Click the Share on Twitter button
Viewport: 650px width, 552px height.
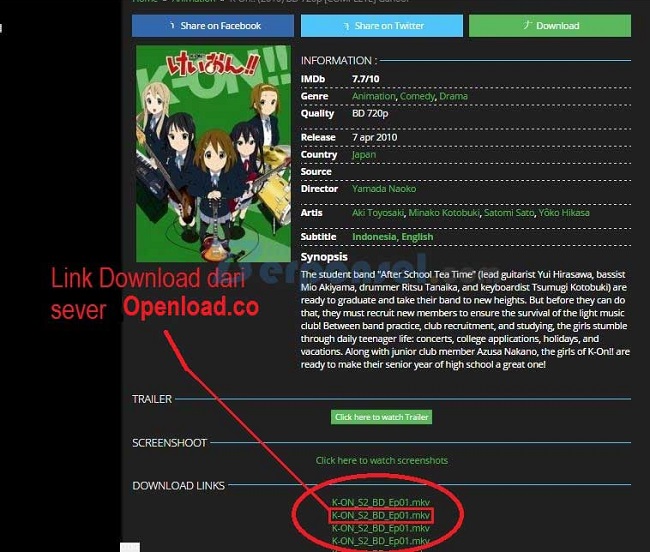(382, 26)
